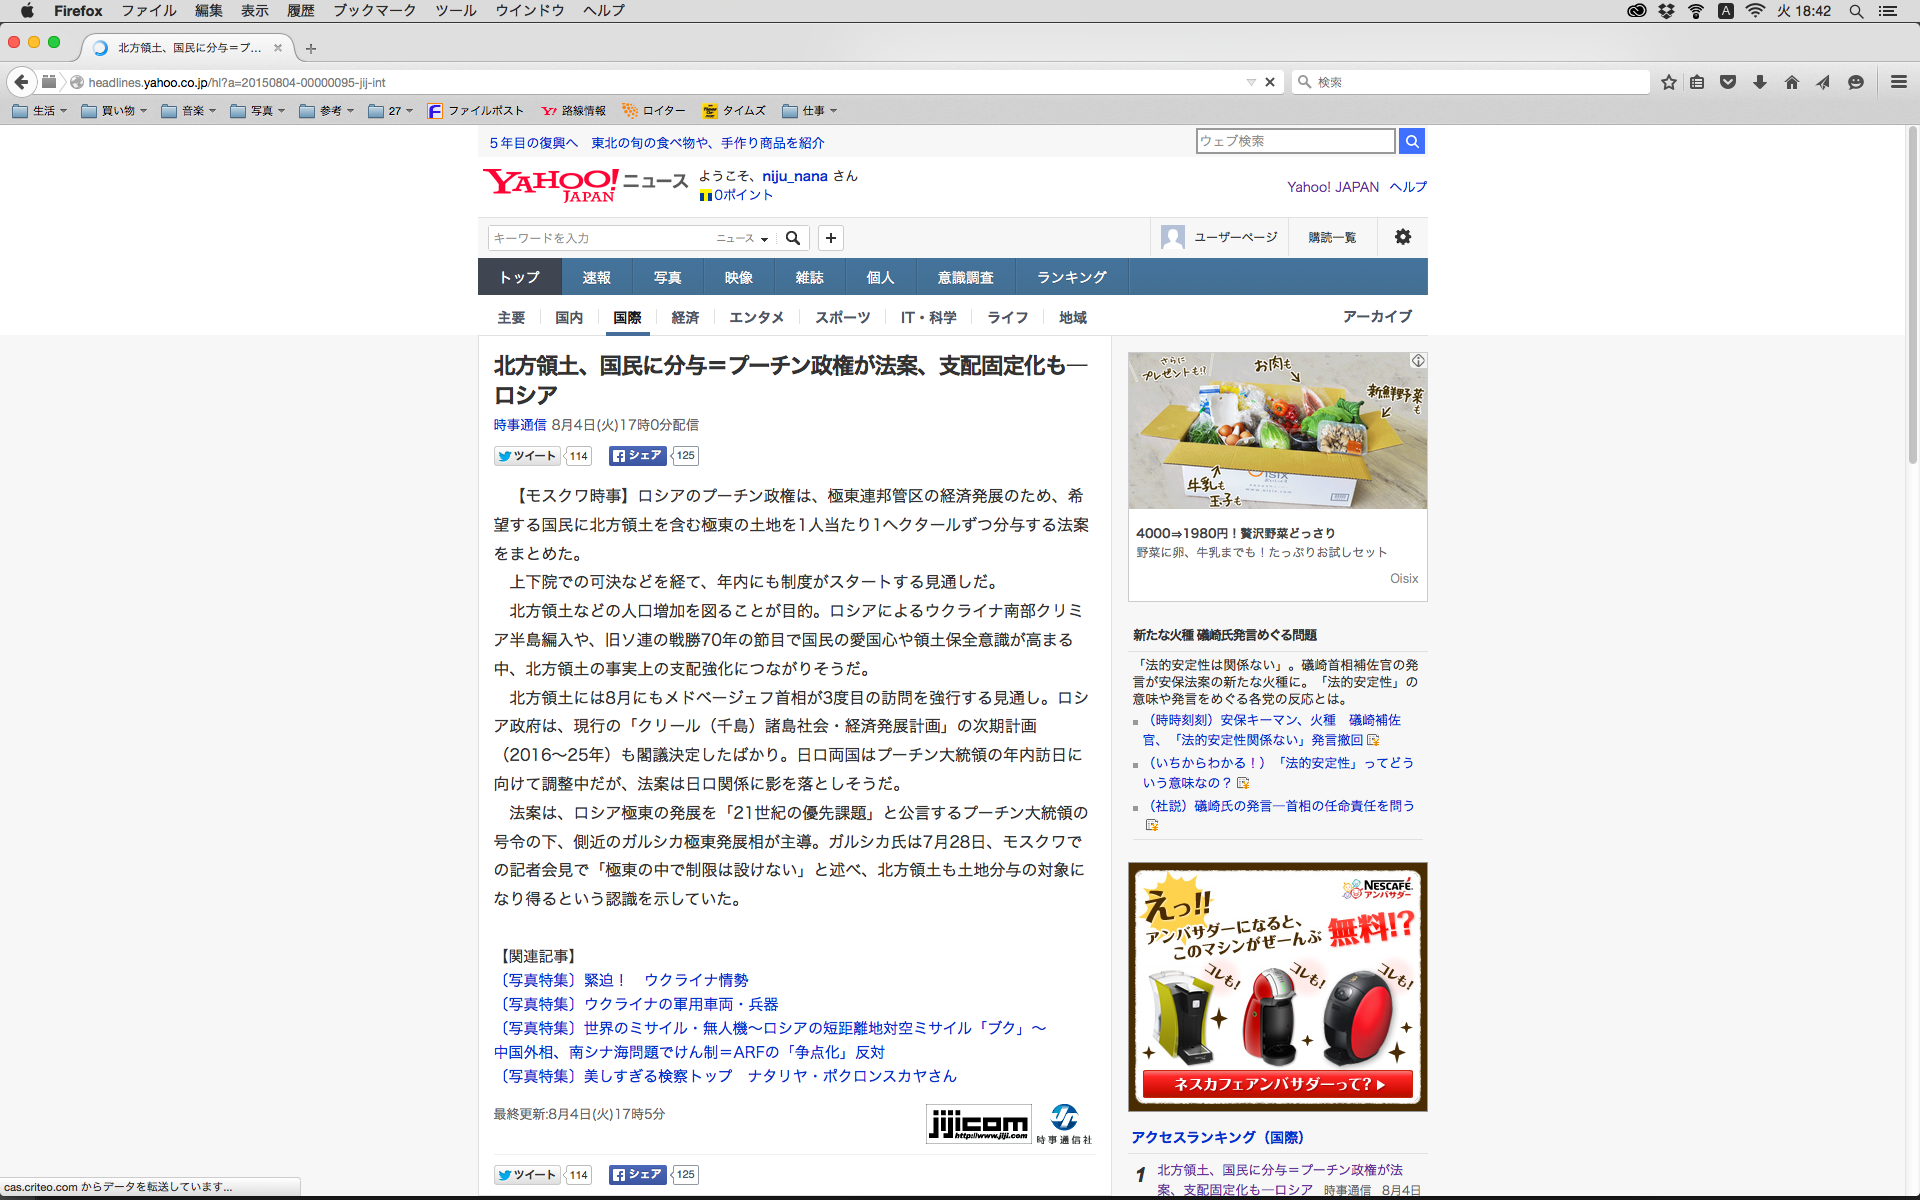Screen dimensions: 1920x1200
Task: Stop loading with the address bar X
Action: coord(1270,82)
